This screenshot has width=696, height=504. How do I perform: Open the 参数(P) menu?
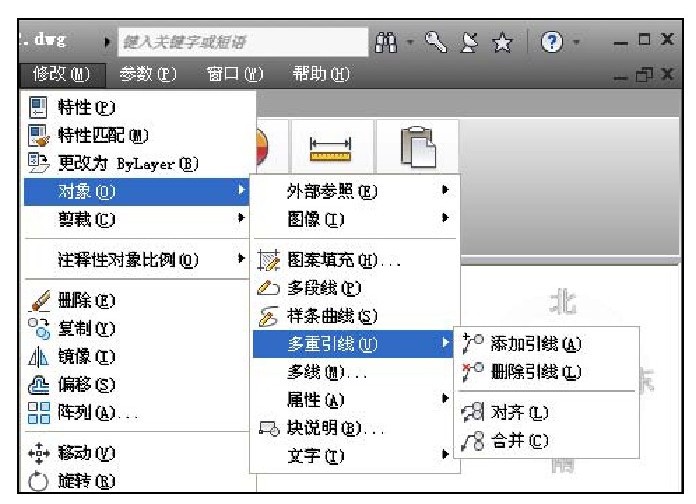(148, 74)
